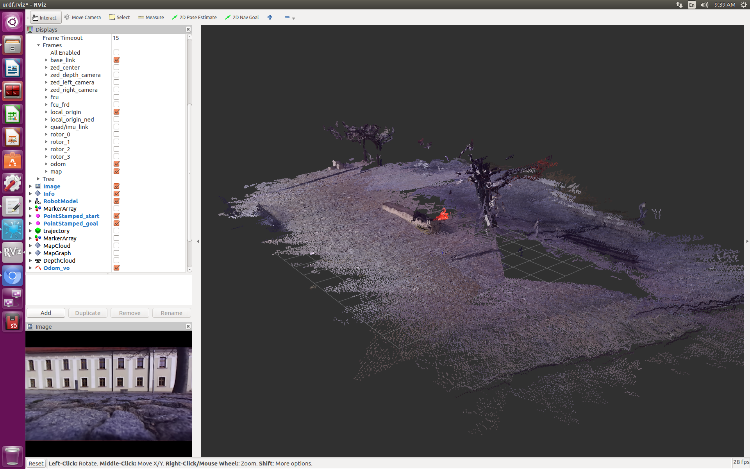The width and height of the screenshot is (750, 469).
Task: Activate the Move Camera tool
Action: point(81,17)
